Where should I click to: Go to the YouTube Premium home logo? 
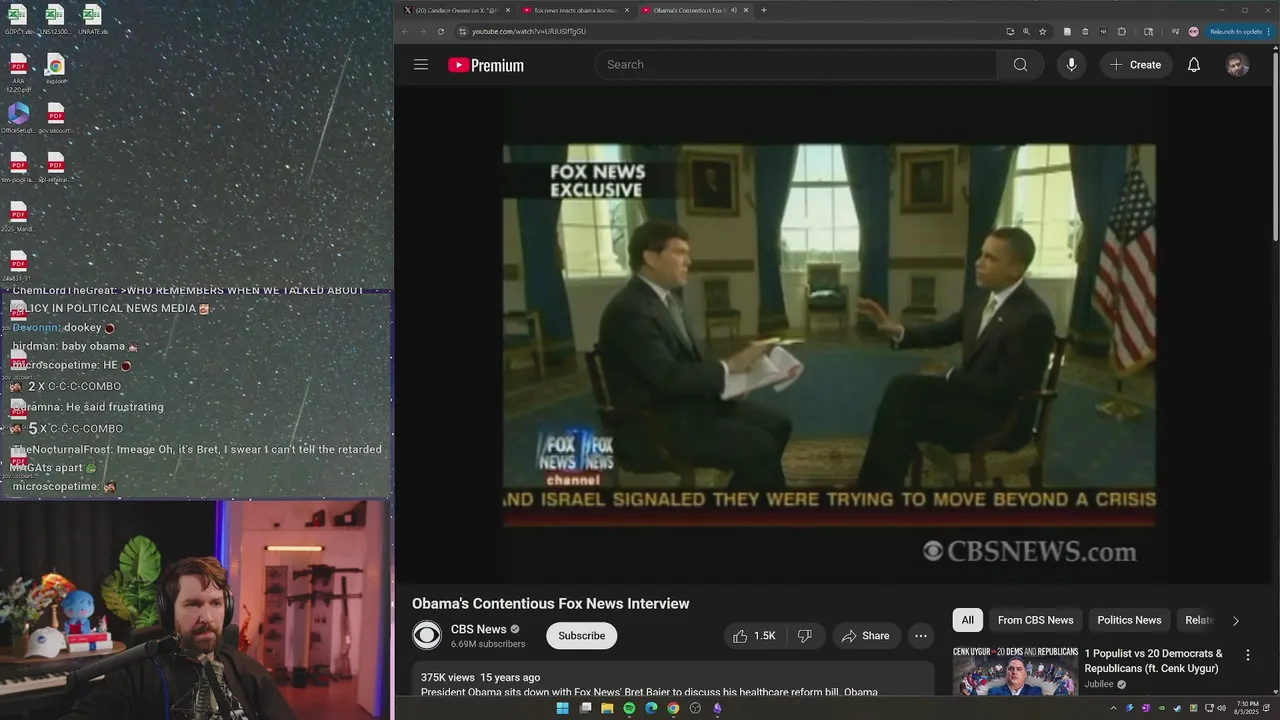486,65
